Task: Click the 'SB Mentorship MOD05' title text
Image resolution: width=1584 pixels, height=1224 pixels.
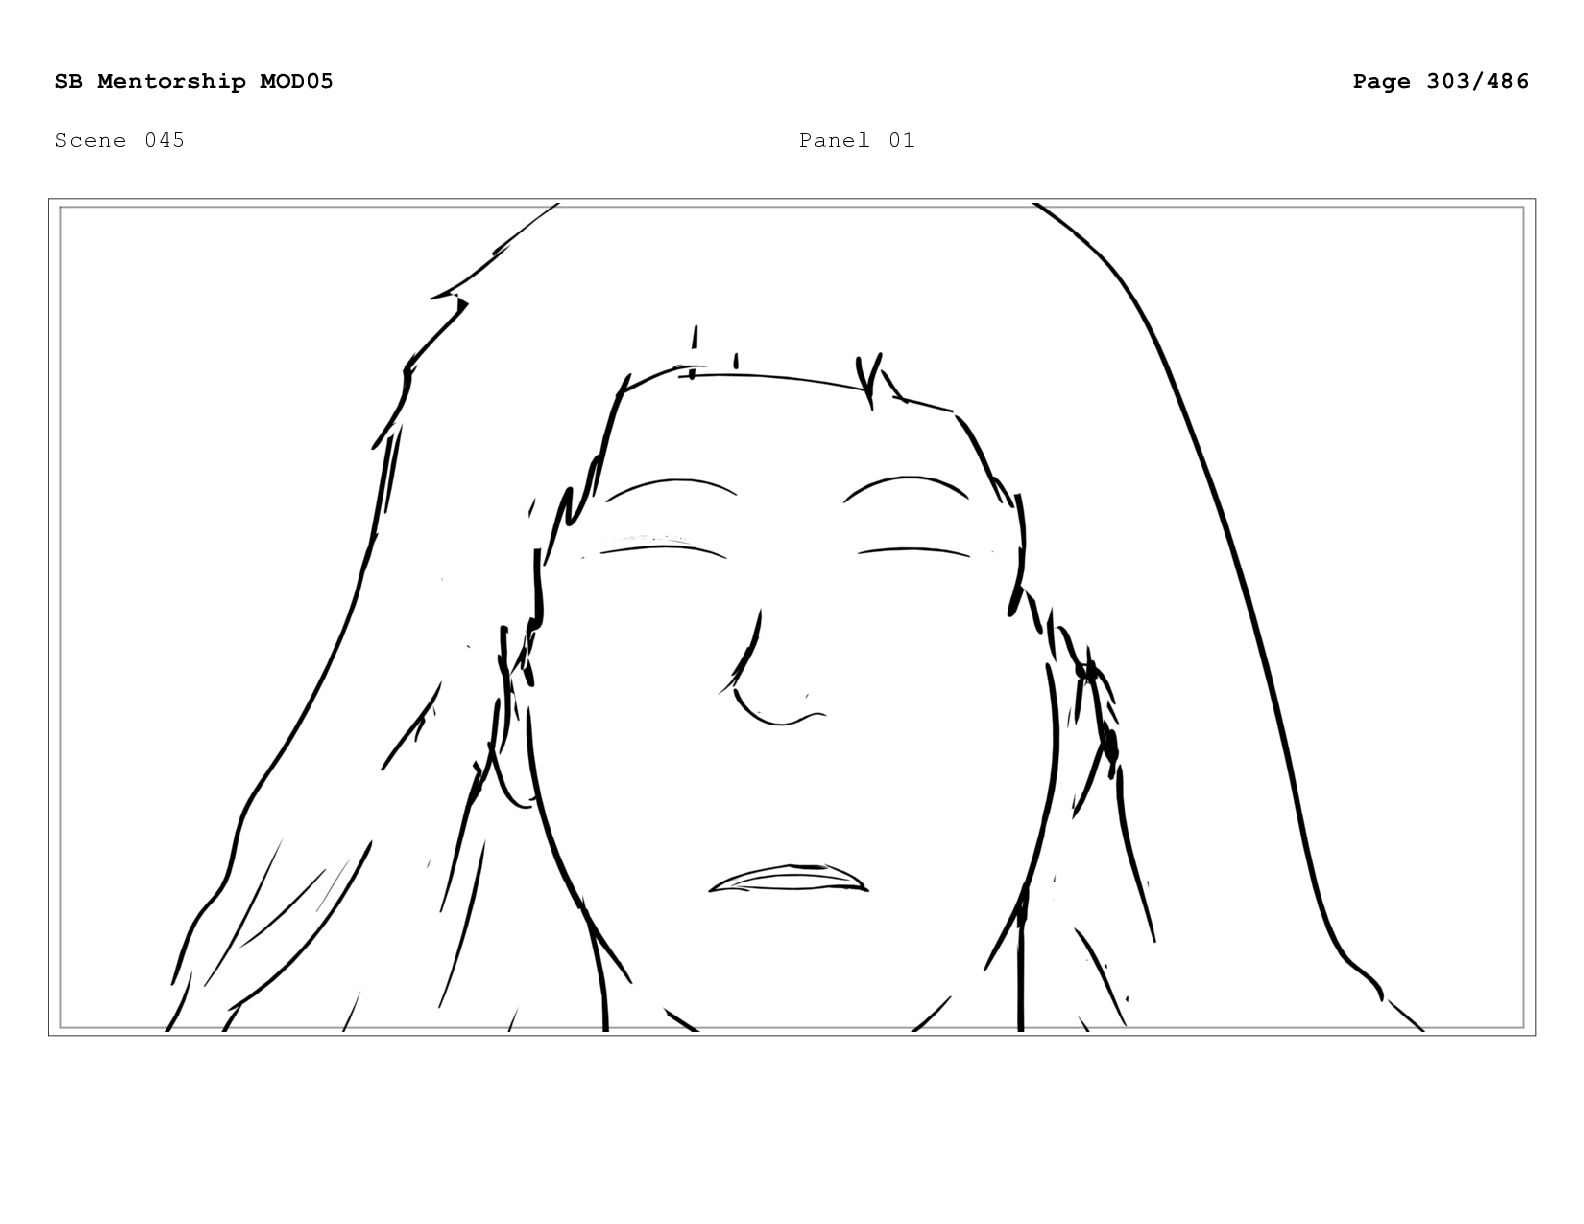Action: pyautogui.click(x=194, y=81)
